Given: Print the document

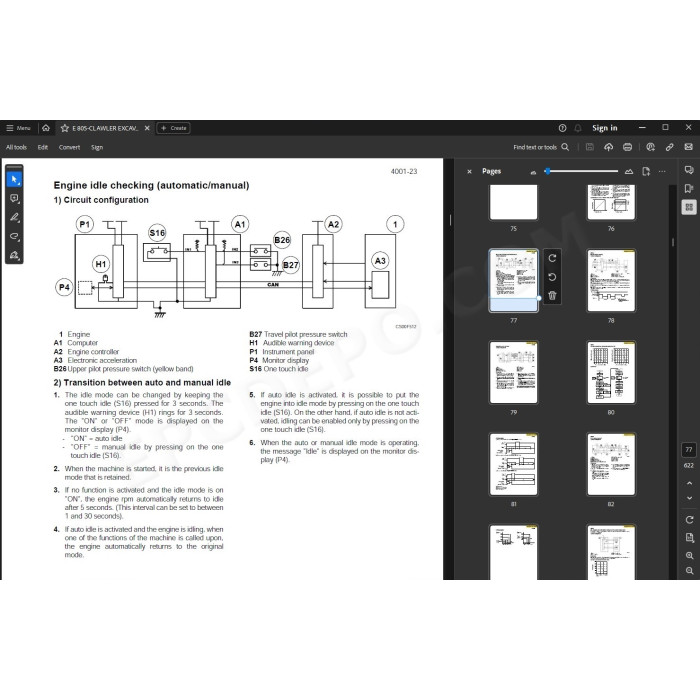Looking at the screenshot, I should point(627,147).
